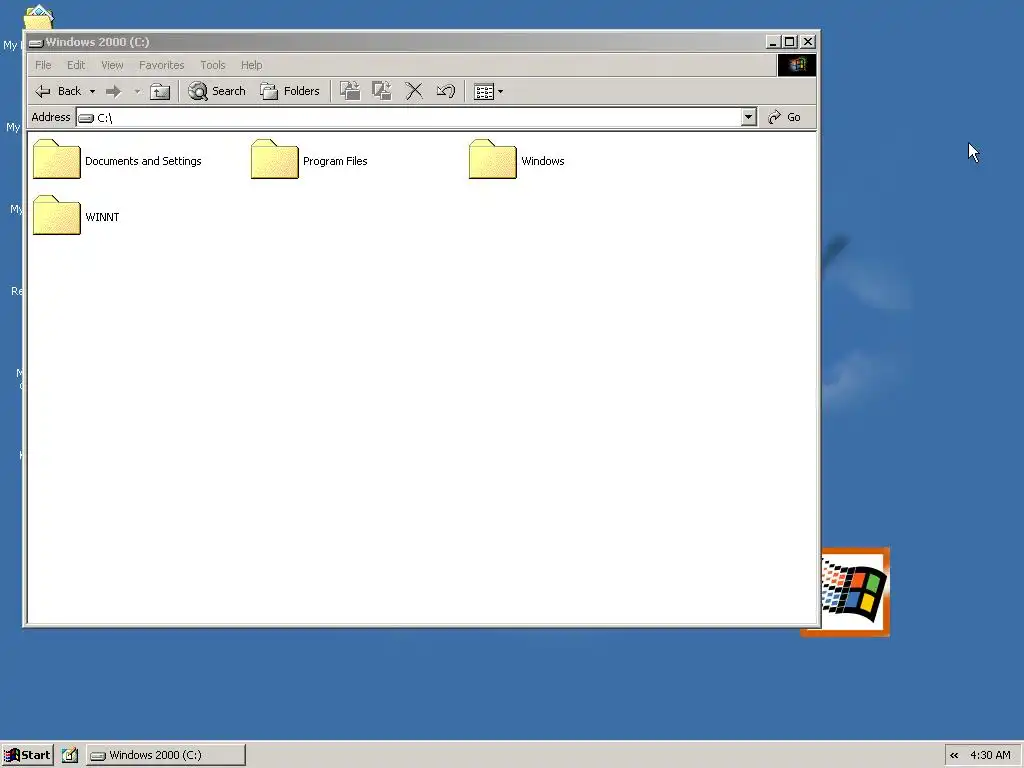Screen dimensions: 1024x768
Task: Open the Documents and Settings folder icon
Action: tap(57, 159)
